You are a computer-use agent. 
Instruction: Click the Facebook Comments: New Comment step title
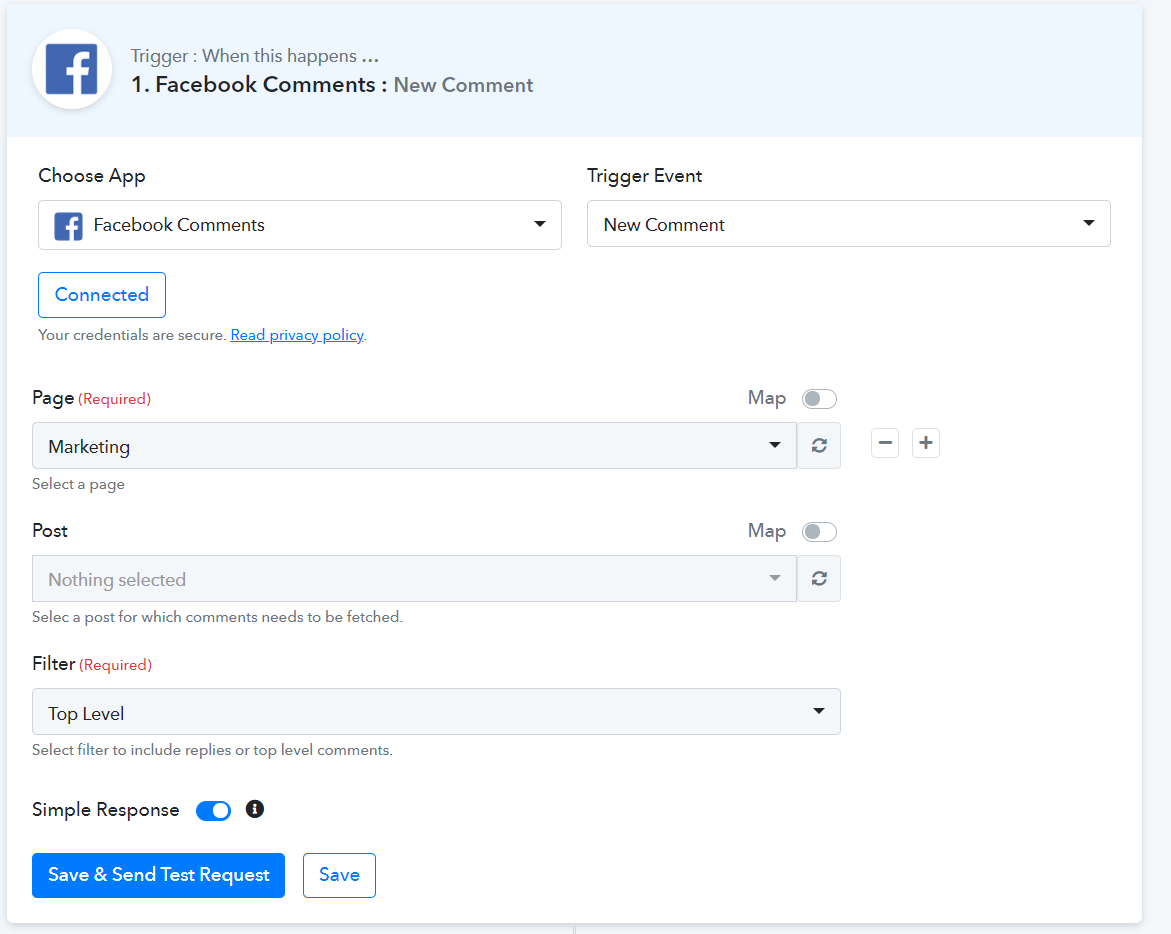(332, 85)
